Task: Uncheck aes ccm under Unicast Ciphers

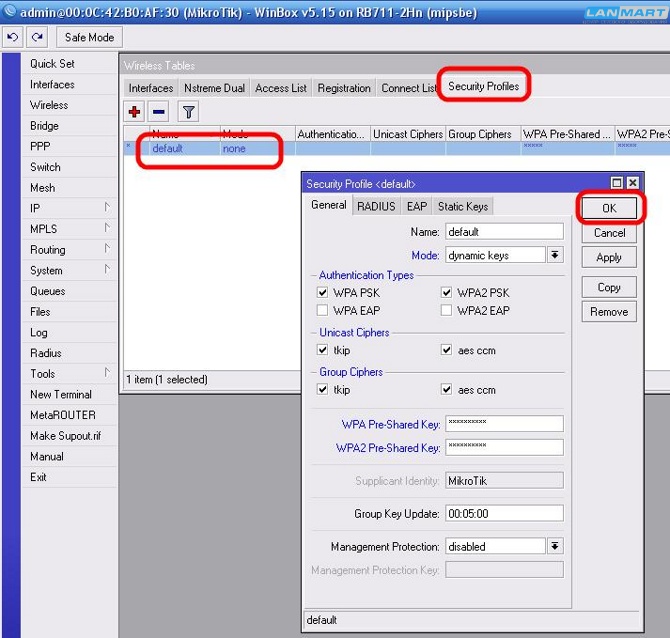Action: 447,350
